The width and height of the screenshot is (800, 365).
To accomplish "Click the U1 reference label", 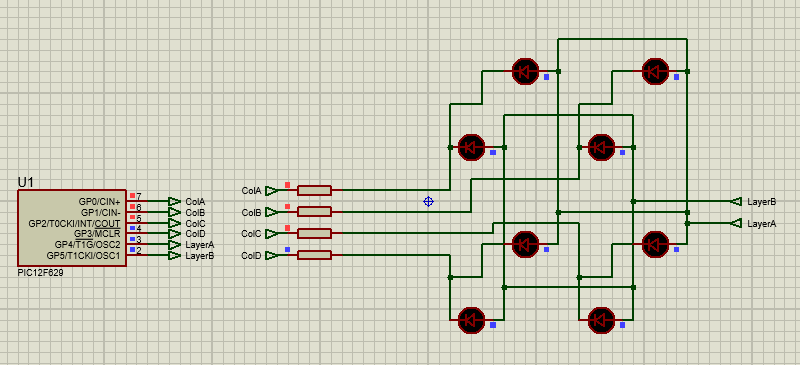I will pos(25,182).
